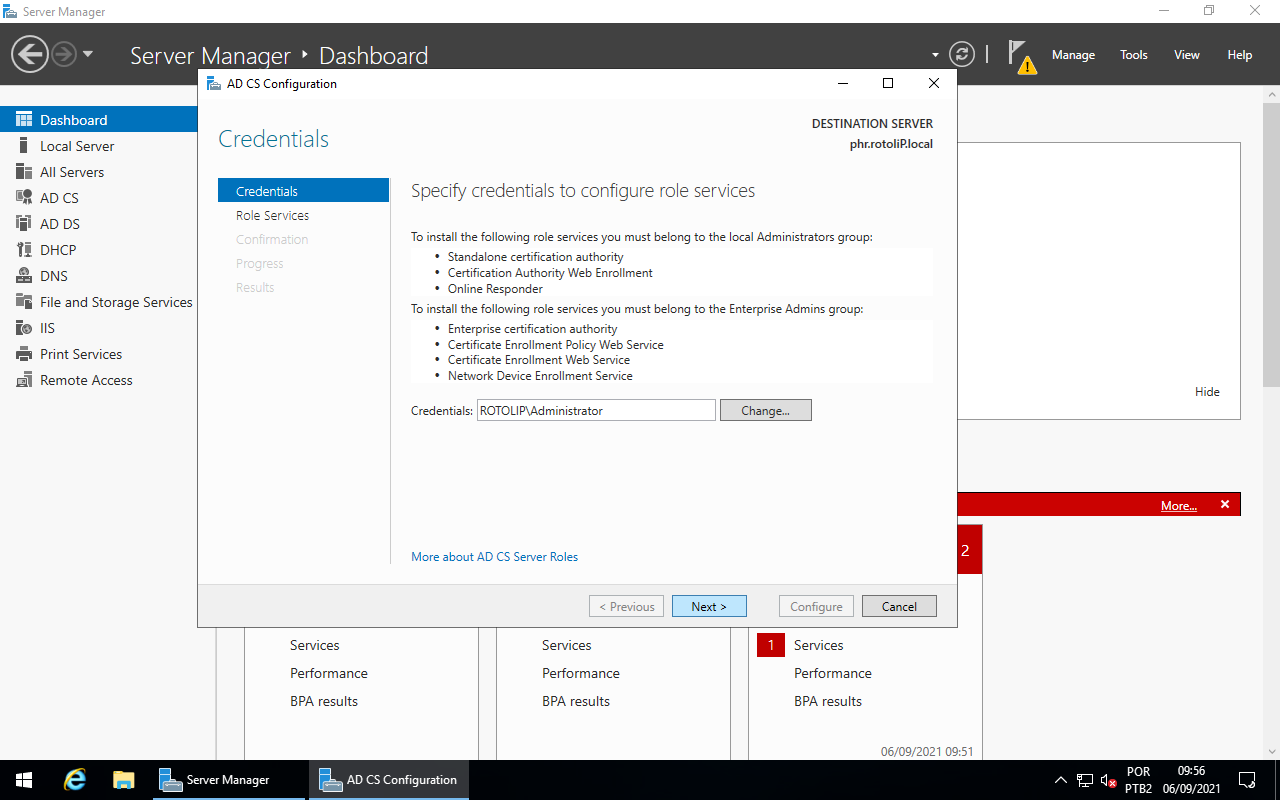Viewport: 1280px width, 800px height.
Task: Open the Tools menu
Action: (1133, 55)
